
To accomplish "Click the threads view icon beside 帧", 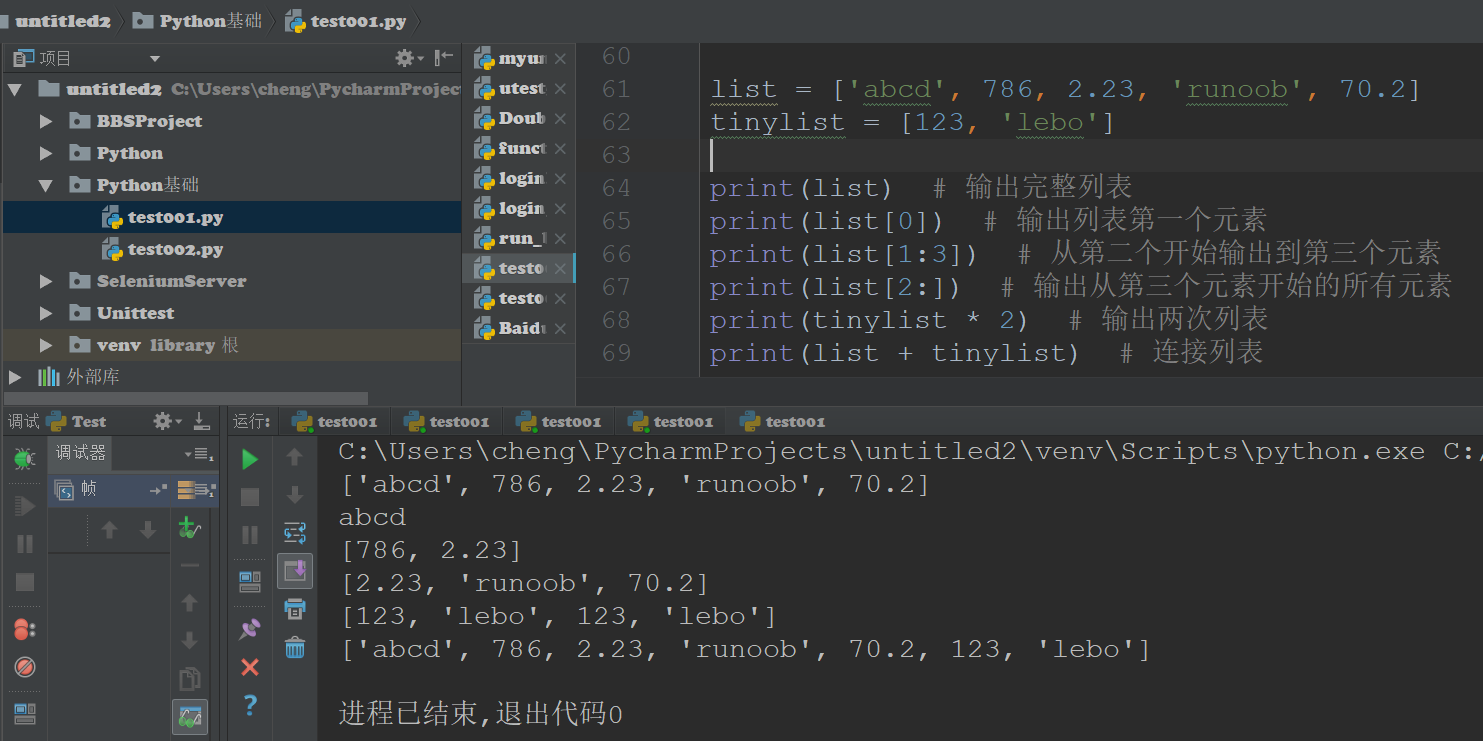I will (63, 490).
